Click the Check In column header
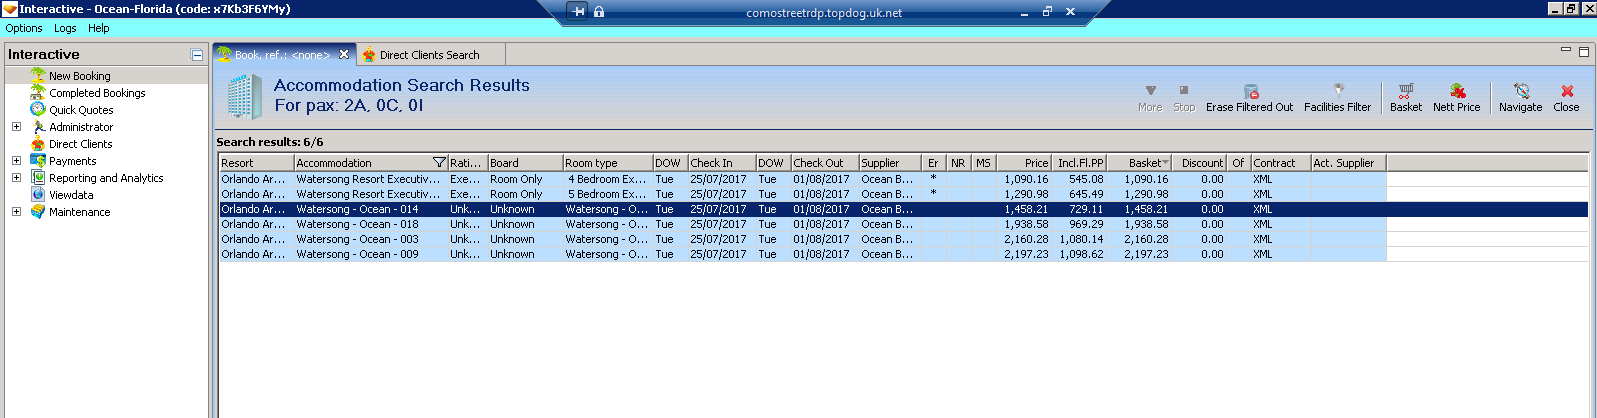 pyautogui.click(x=721, y=162)
